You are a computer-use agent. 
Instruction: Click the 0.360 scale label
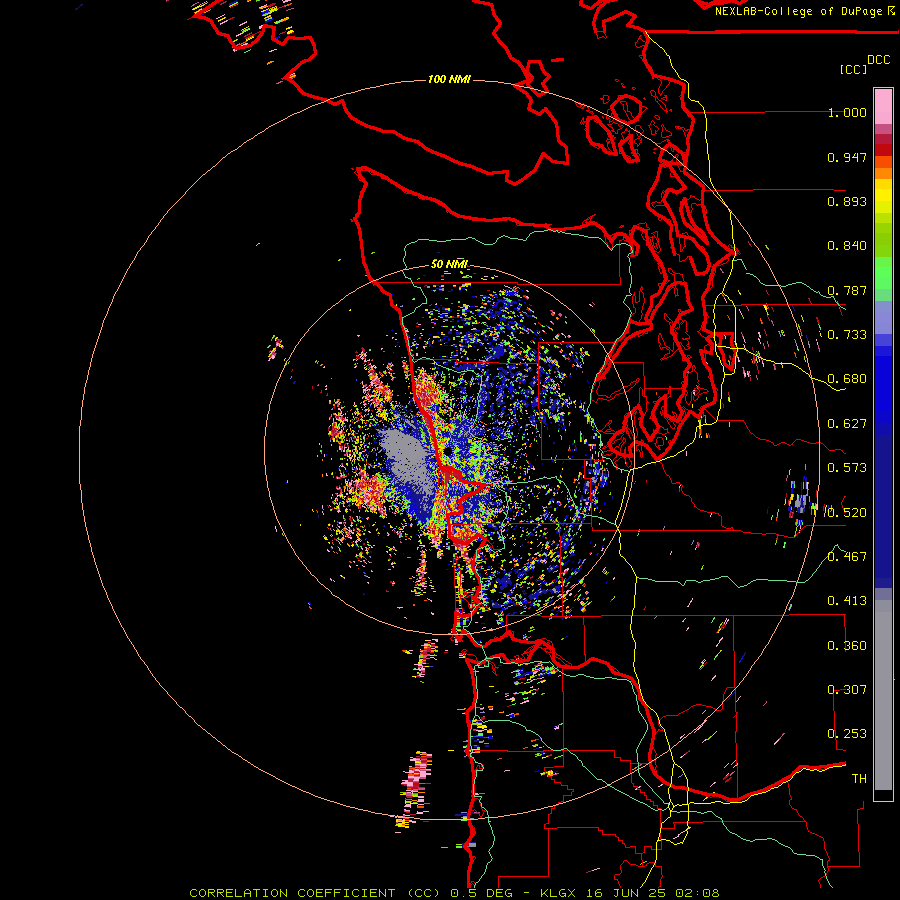(847, 646)
